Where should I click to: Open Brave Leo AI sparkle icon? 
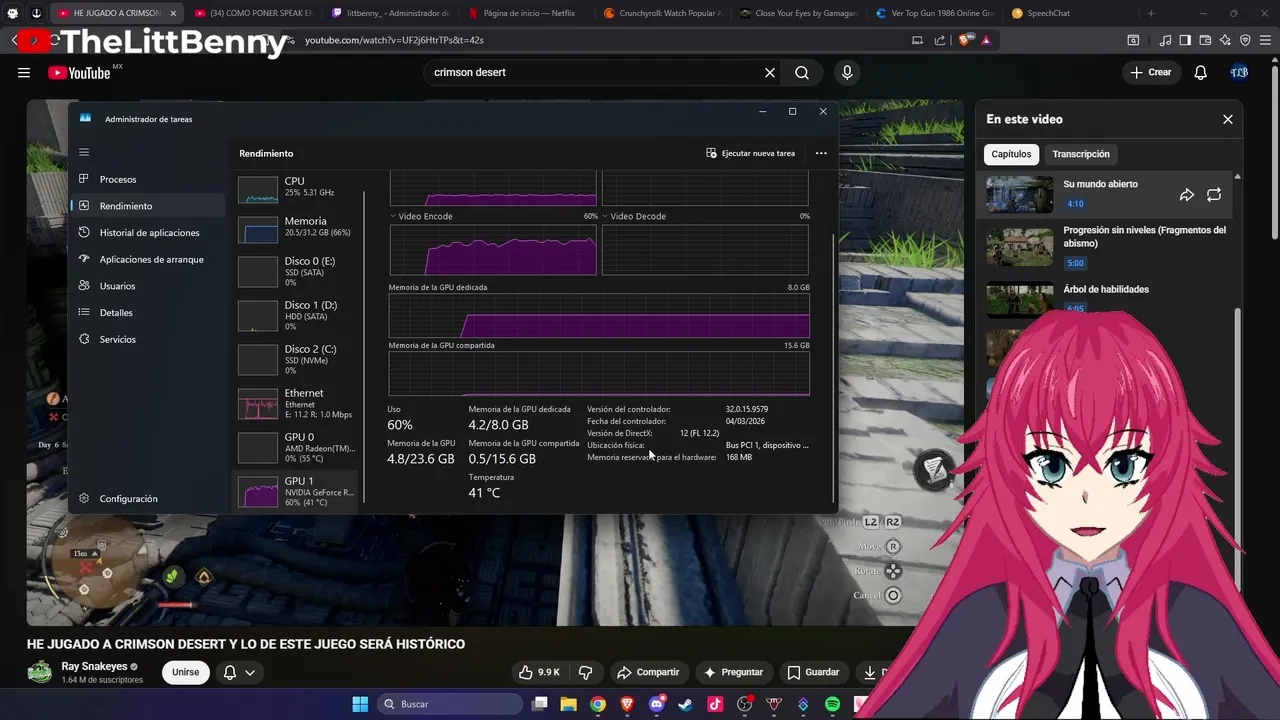(x=1225, y=40)
